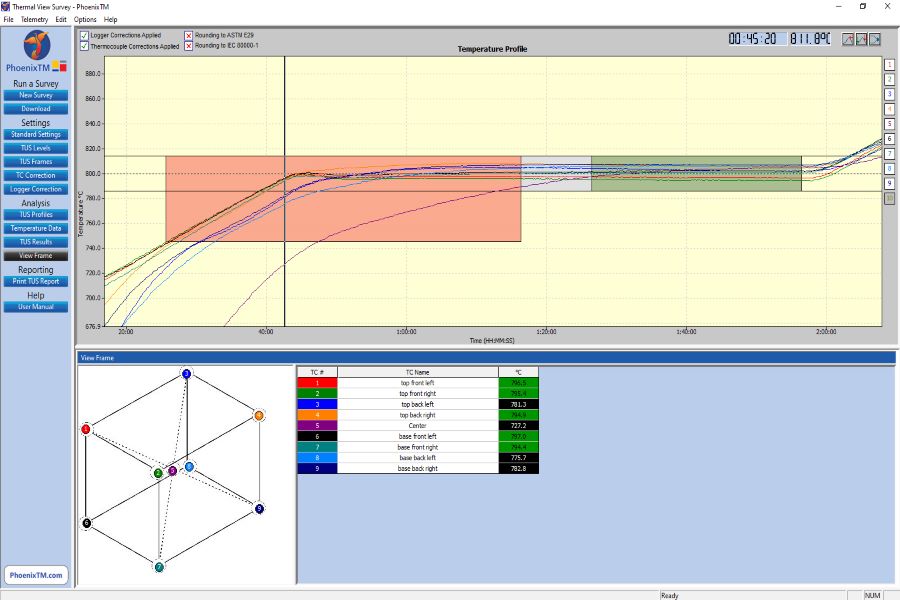Select the 'top back left' name cell
The width and height of the screenshot is (900, 600).
tap(417, 404)
